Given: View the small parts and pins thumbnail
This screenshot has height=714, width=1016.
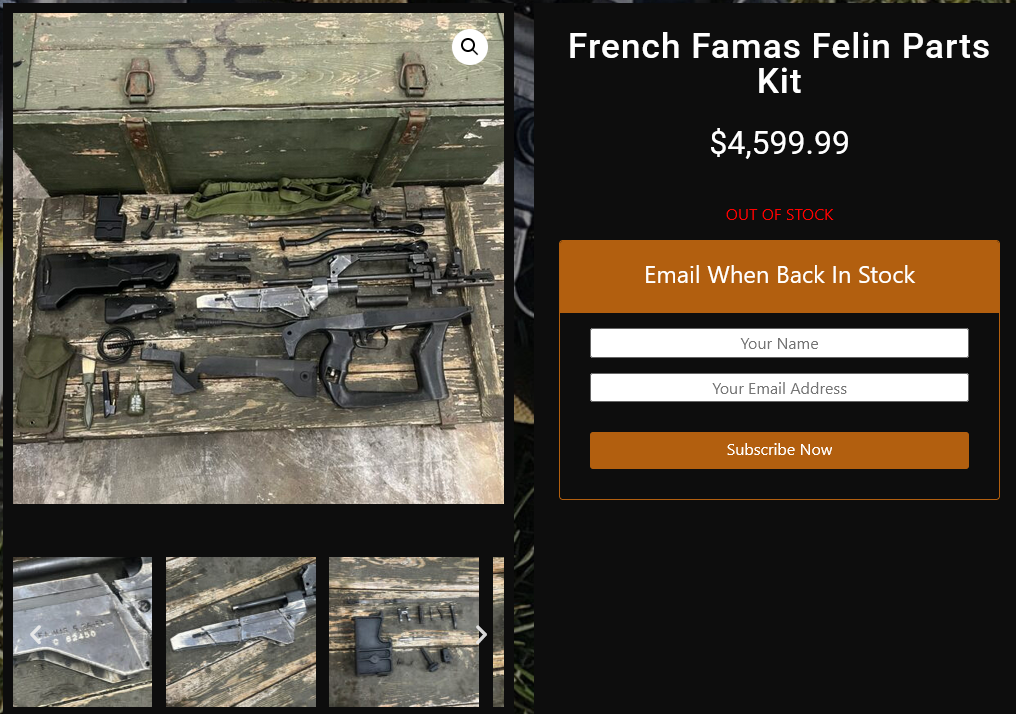Looking at the screenshot, I should tap(403, 632).
